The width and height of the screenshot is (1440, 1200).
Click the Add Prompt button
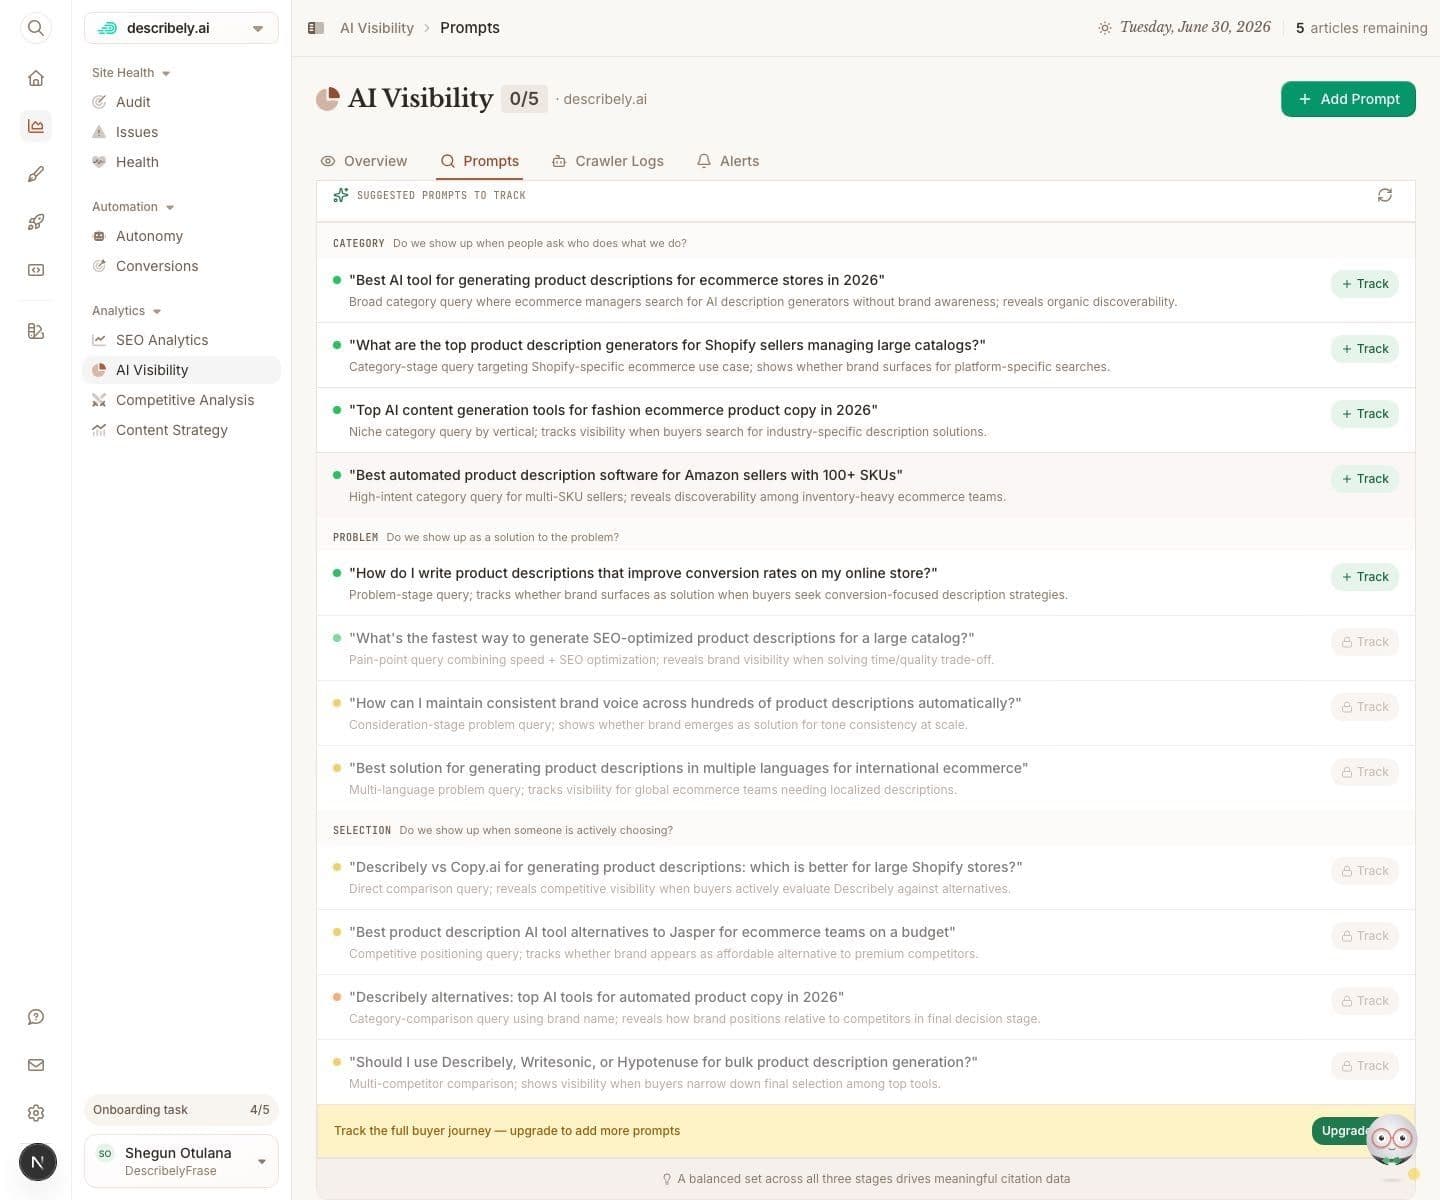click(1348, 99)
